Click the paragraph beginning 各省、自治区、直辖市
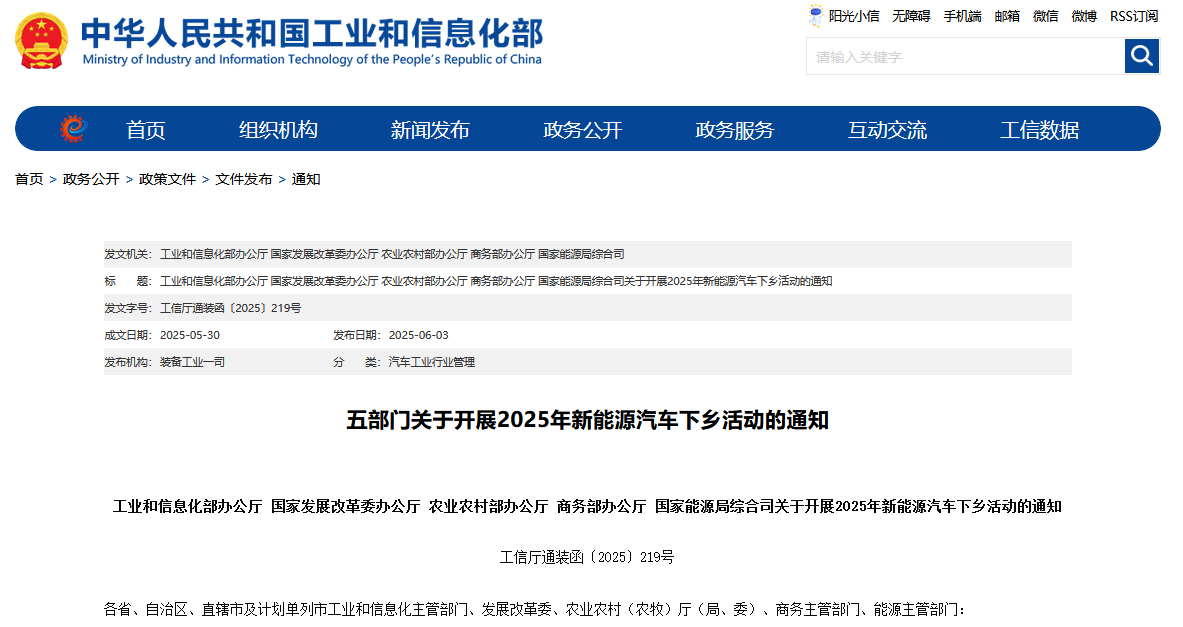 point(534,609)
